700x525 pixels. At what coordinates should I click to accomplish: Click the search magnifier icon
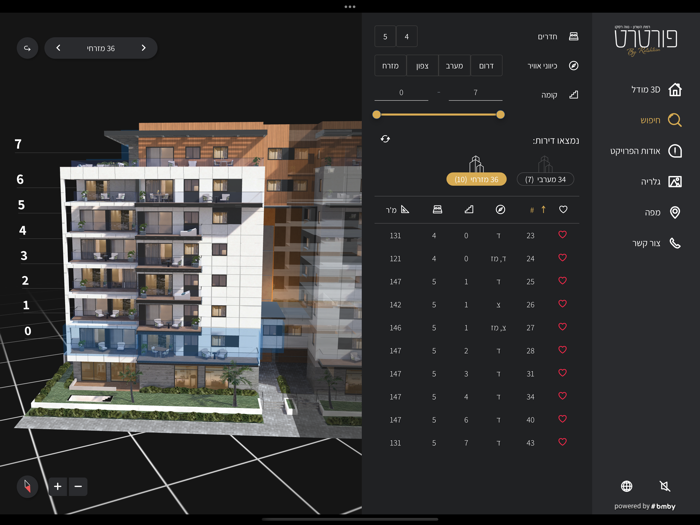[675, 120]
